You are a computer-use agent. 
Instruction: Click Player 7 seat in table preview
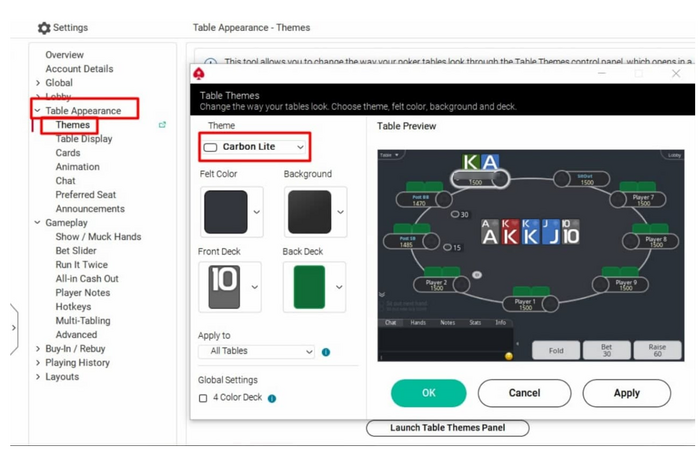tap(638, 200)
